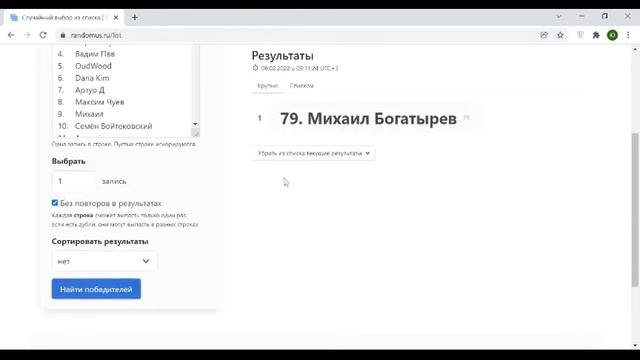Switch to the 'Списком' tab
This screenshot has width=640, height=360.
tap(302, 86)
